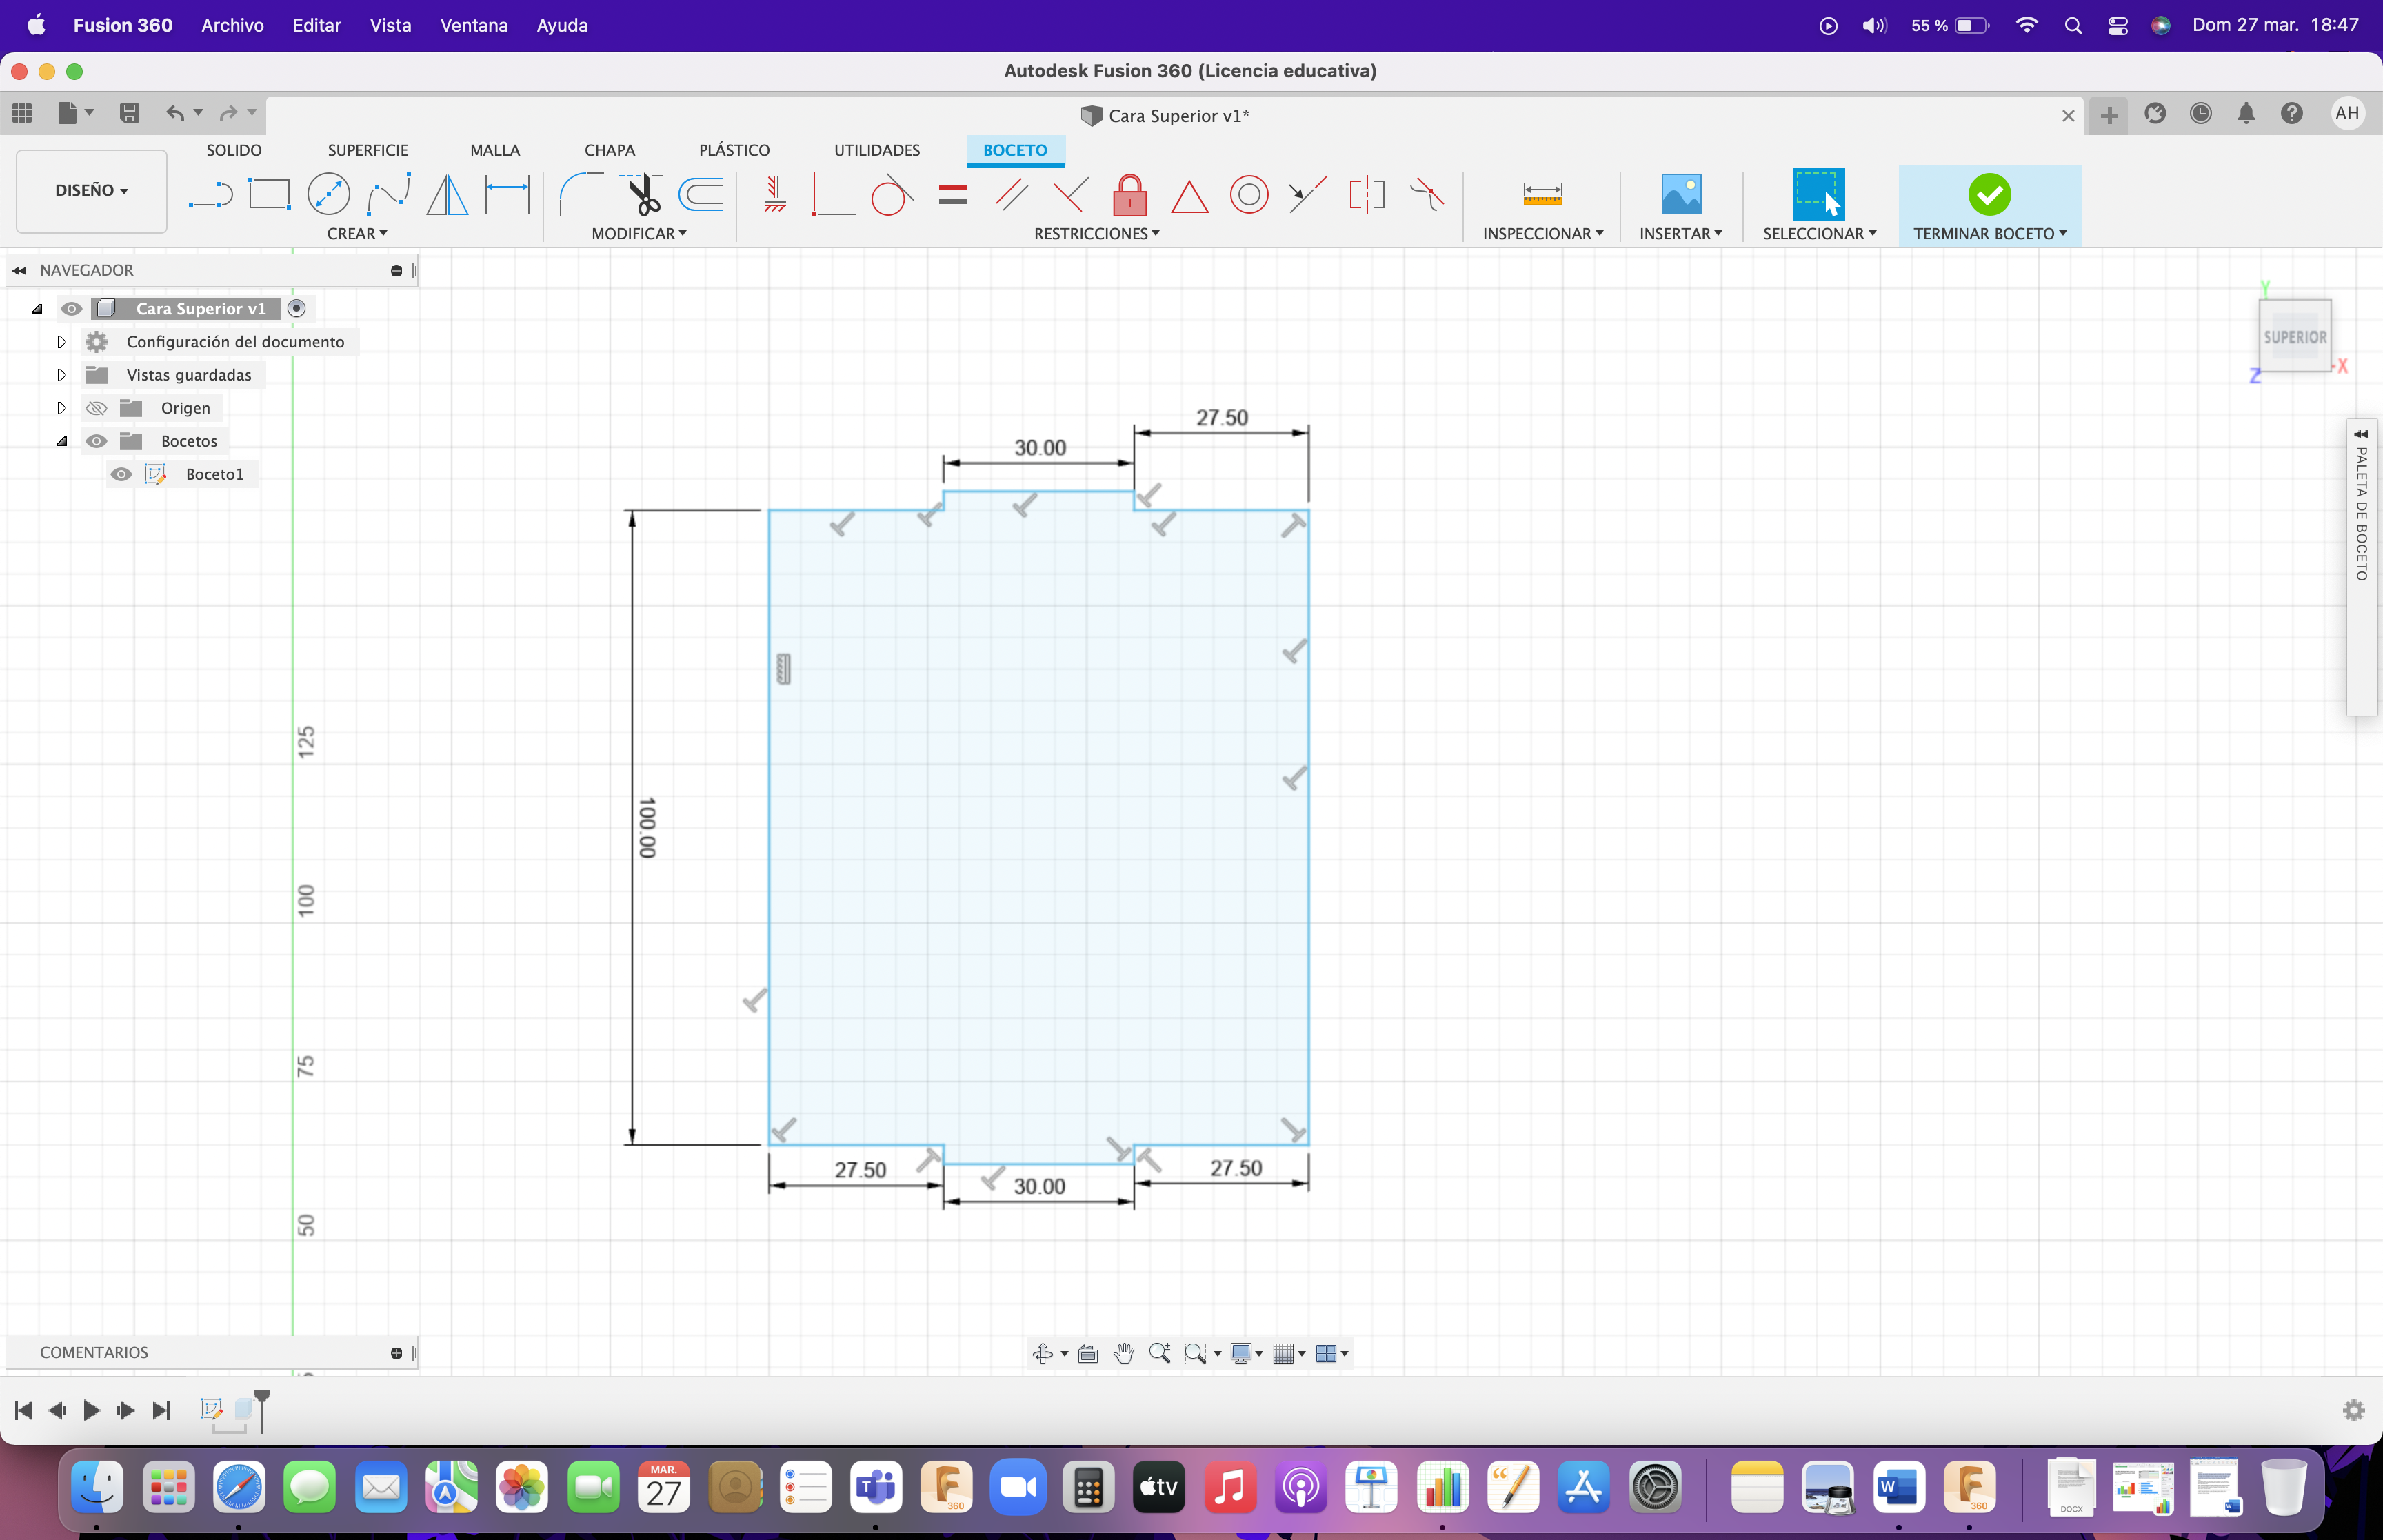Open the Archivo menu
Image resolution: width=2383 pixels, height=1540 pixels.
(x=230, y=24)
